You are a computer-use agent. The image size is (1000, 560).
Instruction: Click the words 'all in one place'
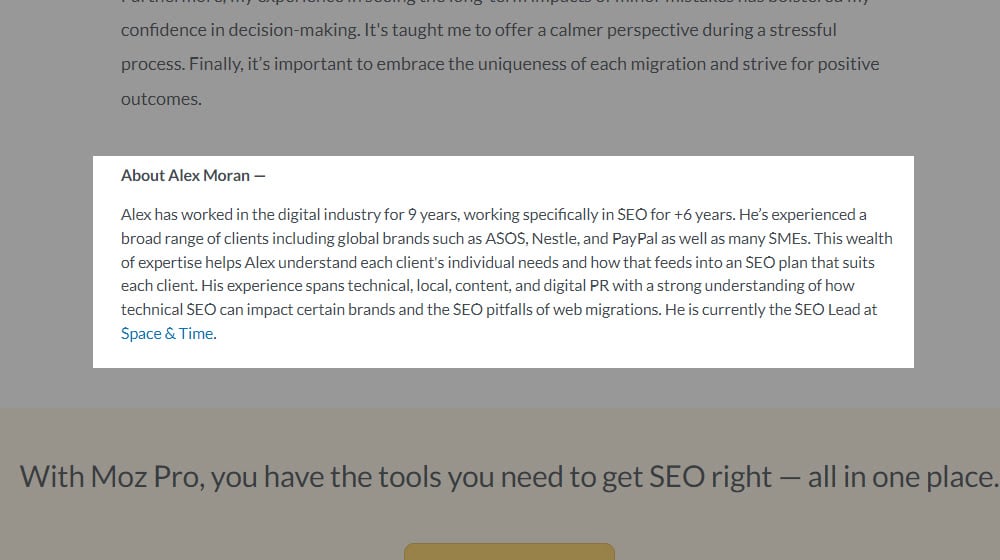(x=901, y=477)
